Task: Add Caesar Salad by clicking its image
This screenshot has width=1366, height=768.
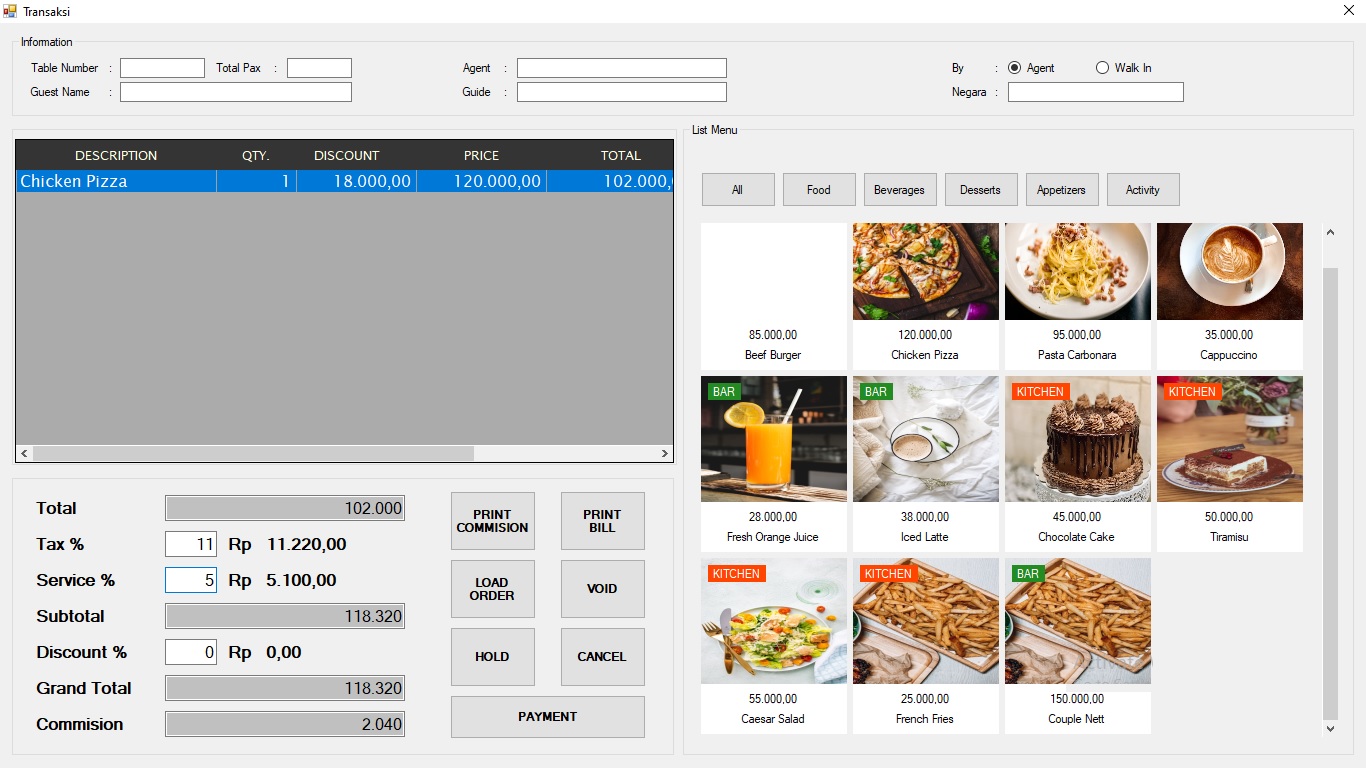Action: click(x=773, y=622)
